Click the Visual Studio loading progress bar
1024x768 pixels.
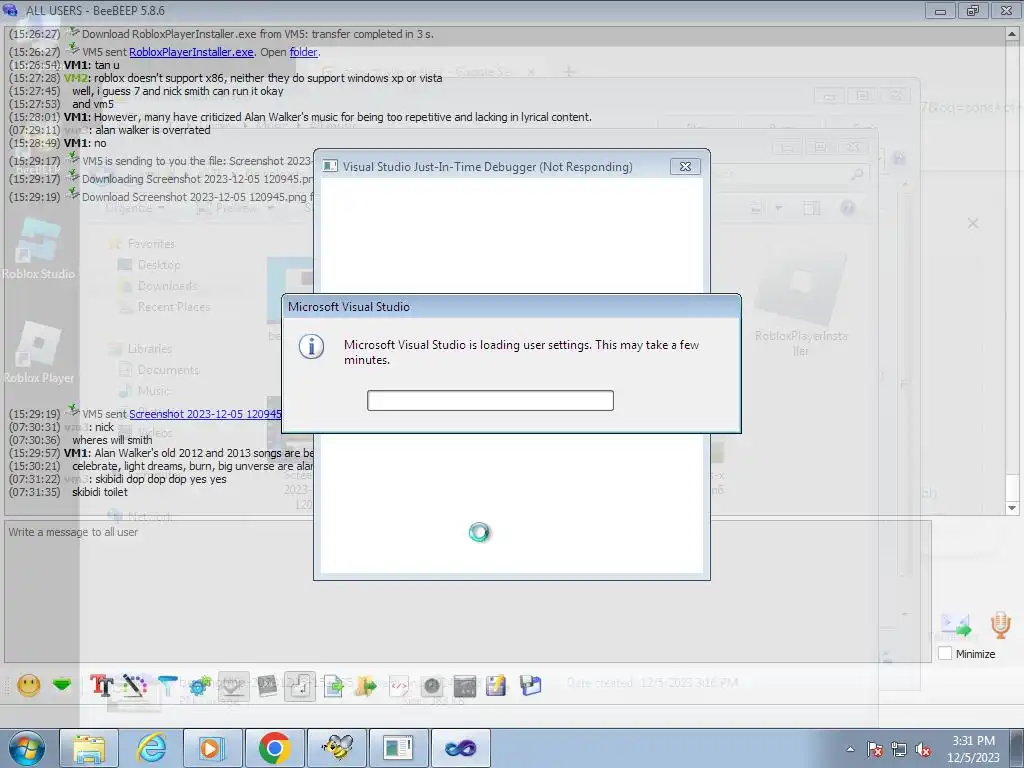[x=490, y=400]
